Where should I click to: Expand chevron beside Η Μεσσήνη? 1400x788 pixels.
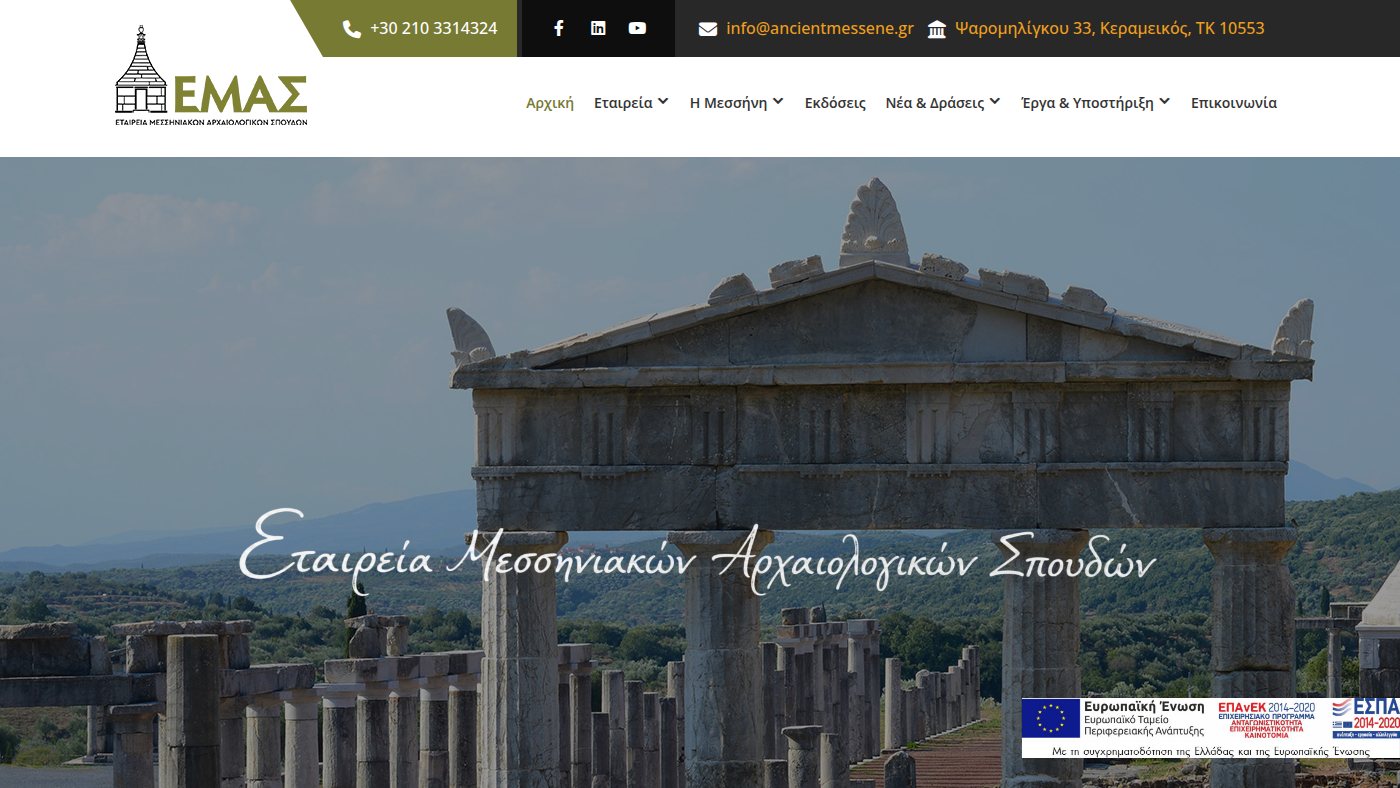[778, 102]
